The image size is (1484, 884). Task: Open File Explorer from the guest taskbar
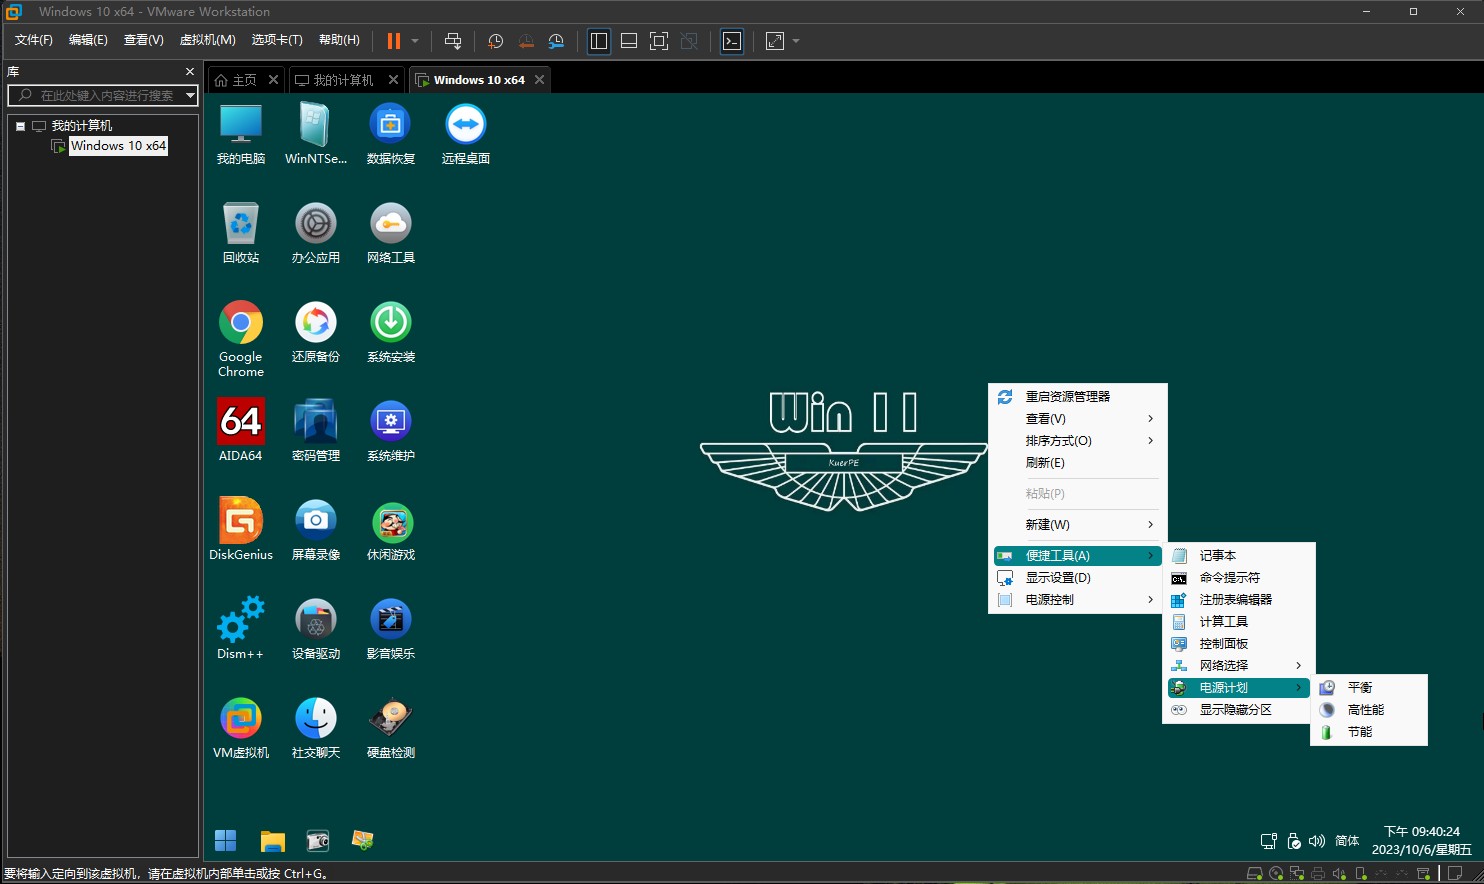coord(272,841)
